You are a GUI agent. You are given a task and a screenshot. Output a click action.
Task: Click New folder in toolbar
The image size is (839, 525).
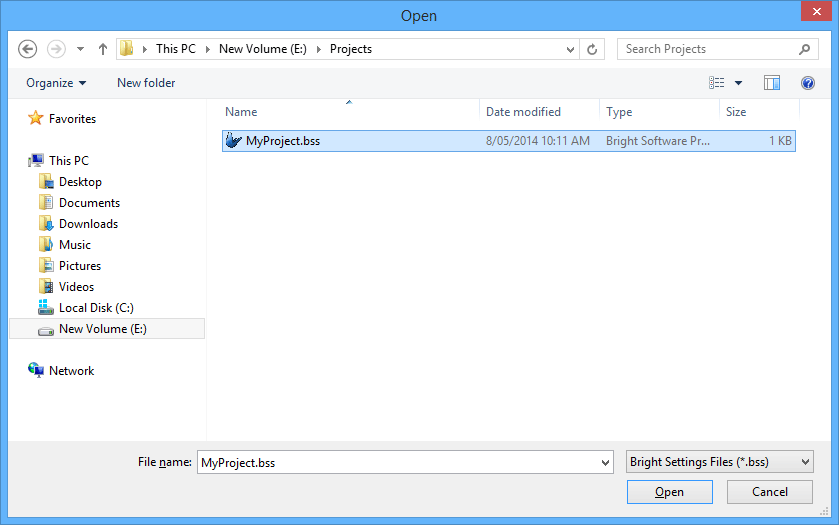[146, 83]
